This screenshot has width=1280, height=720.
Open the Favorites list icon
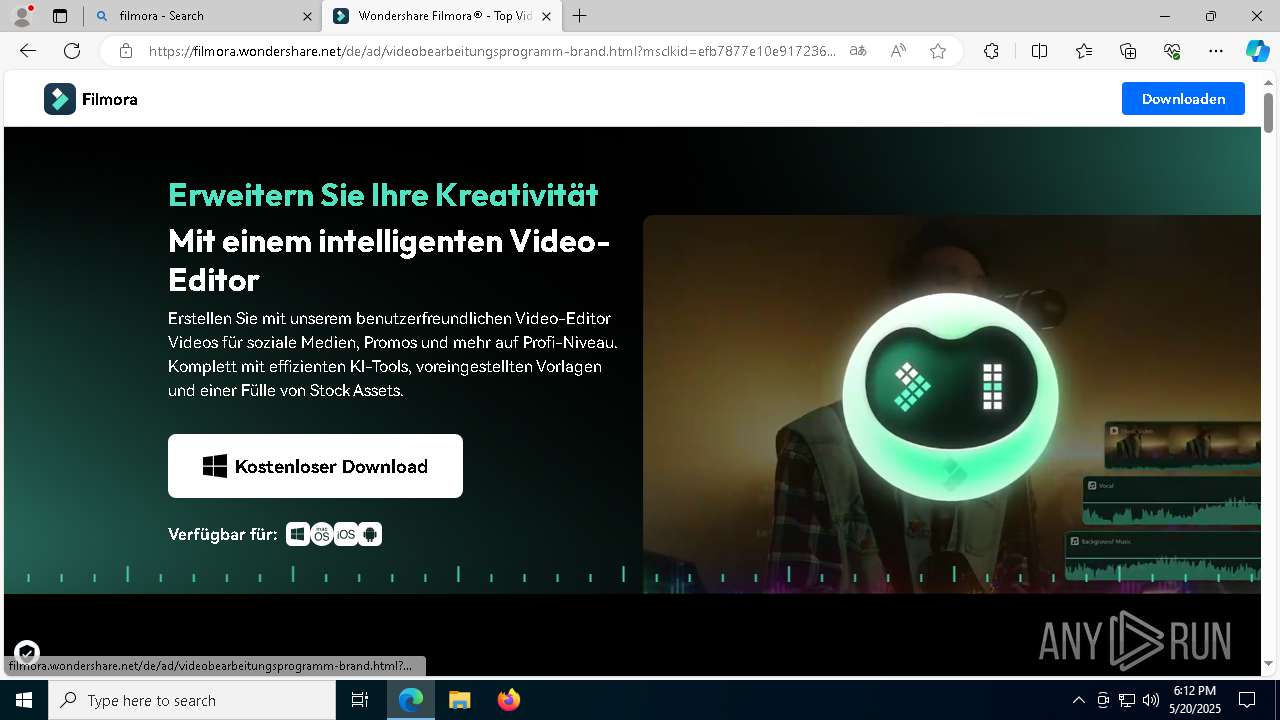pos(1084,51)
